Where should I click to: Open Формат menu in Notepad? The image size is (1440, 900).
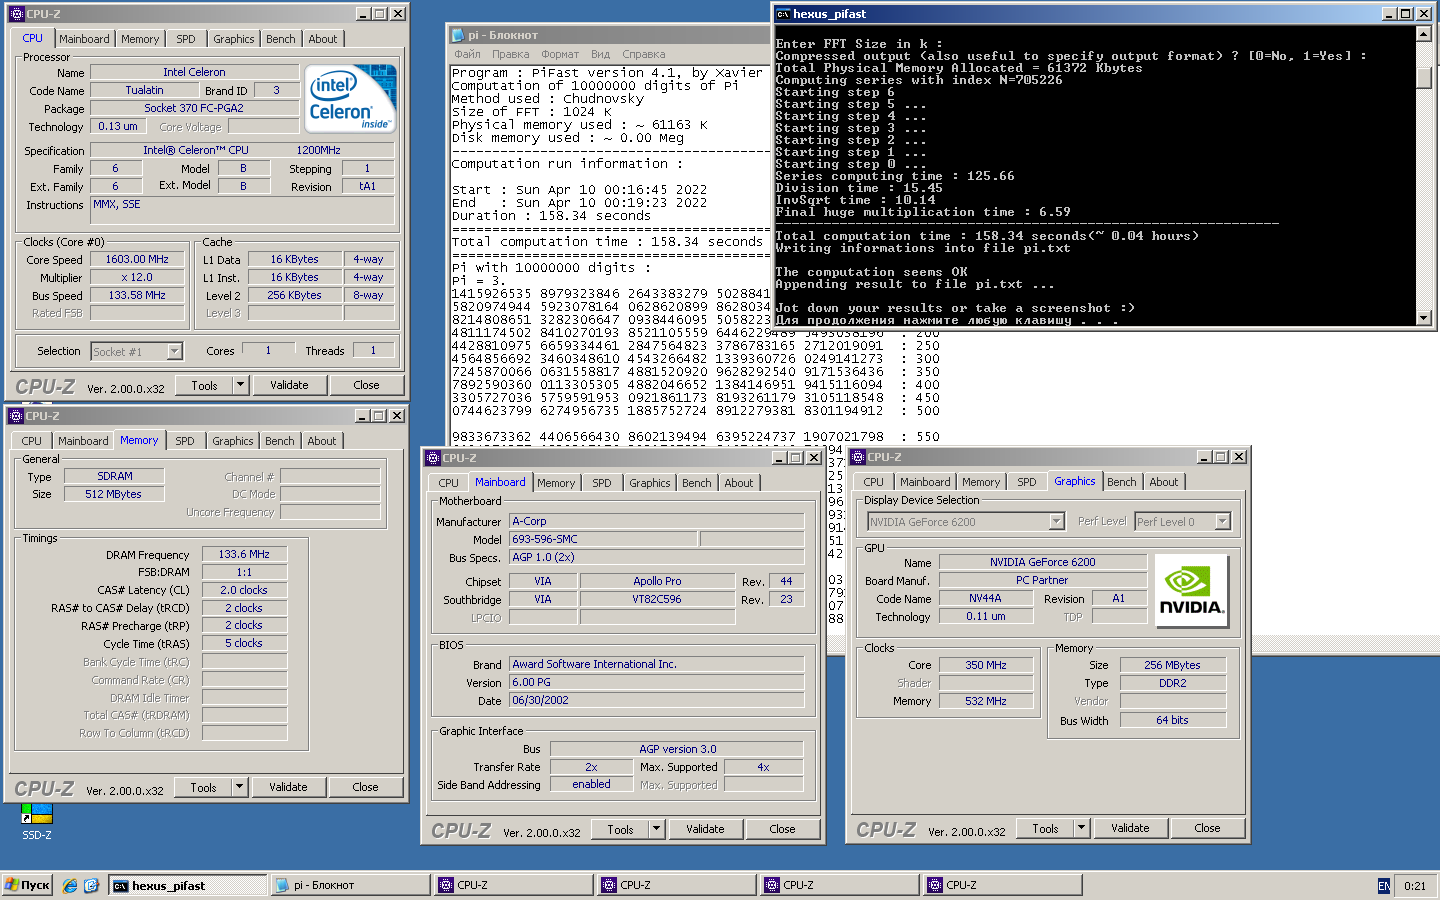[560, 54]
